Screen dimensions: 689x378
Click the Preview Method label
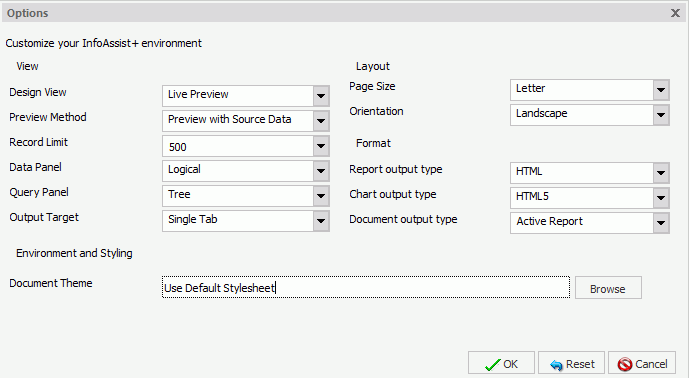click(48, 117)
